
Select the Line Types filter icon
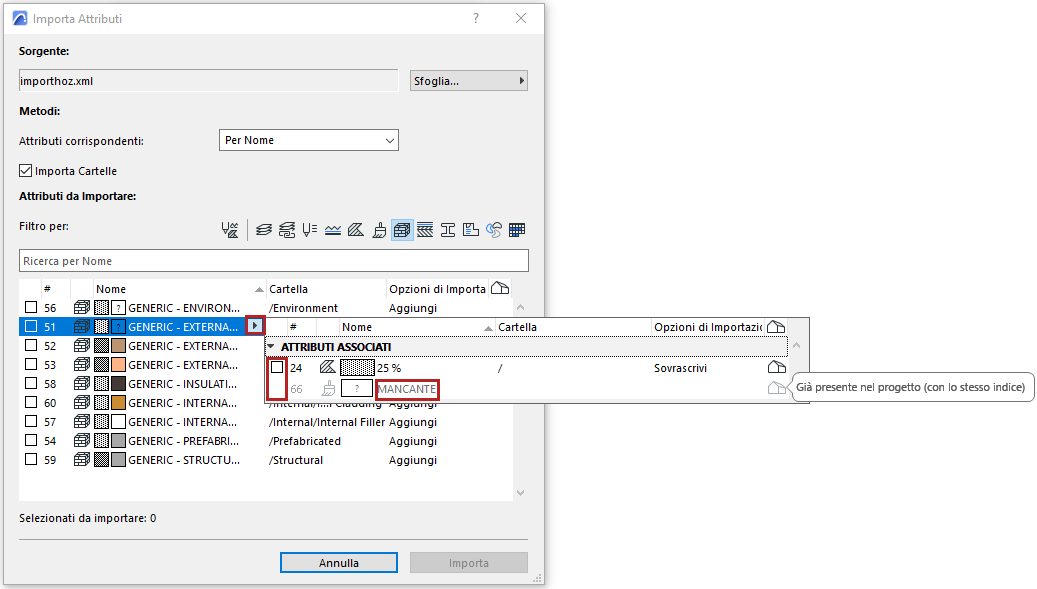pyautogui.click(x=333, y=229)
